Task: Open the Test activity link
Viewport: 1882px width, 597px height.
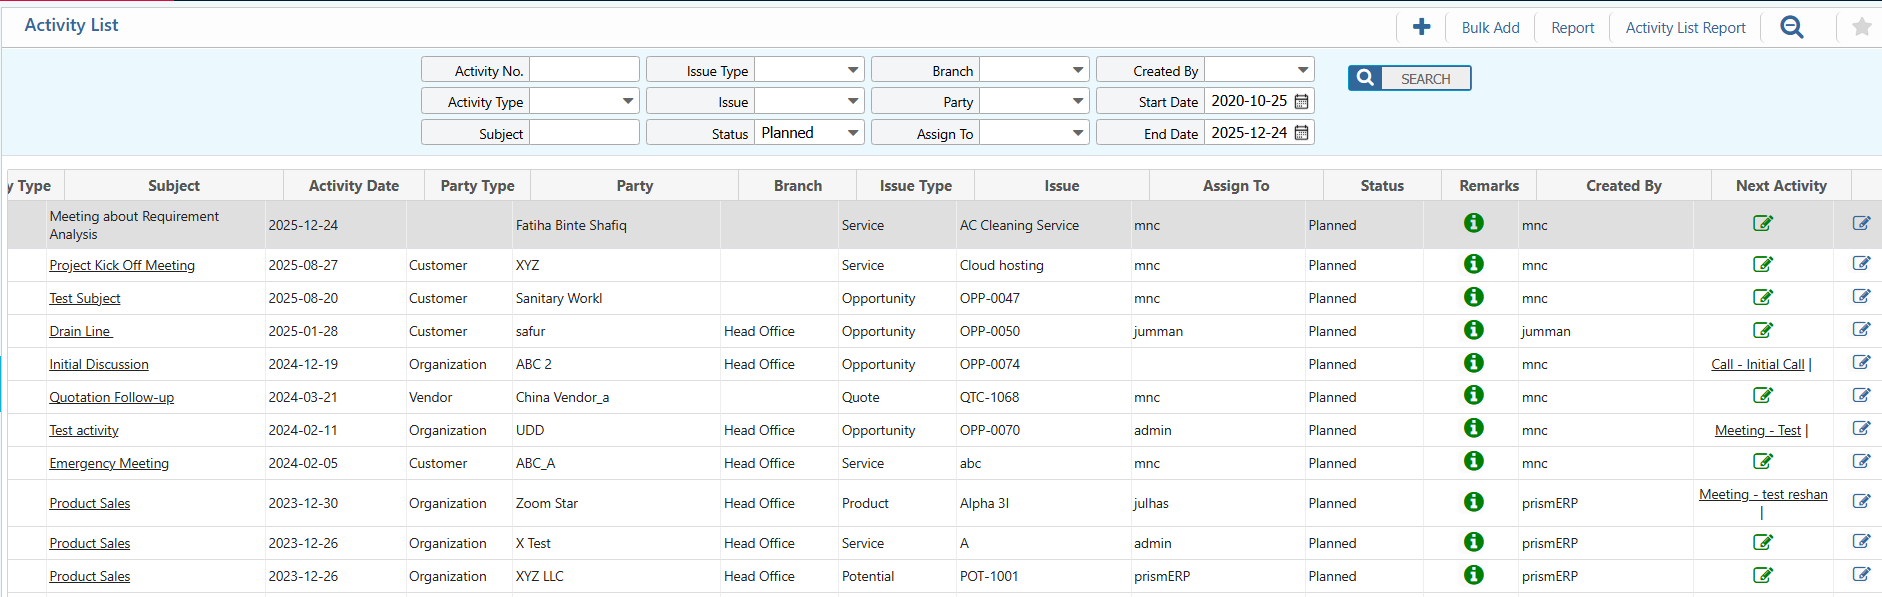Action: tap(84, 430)
